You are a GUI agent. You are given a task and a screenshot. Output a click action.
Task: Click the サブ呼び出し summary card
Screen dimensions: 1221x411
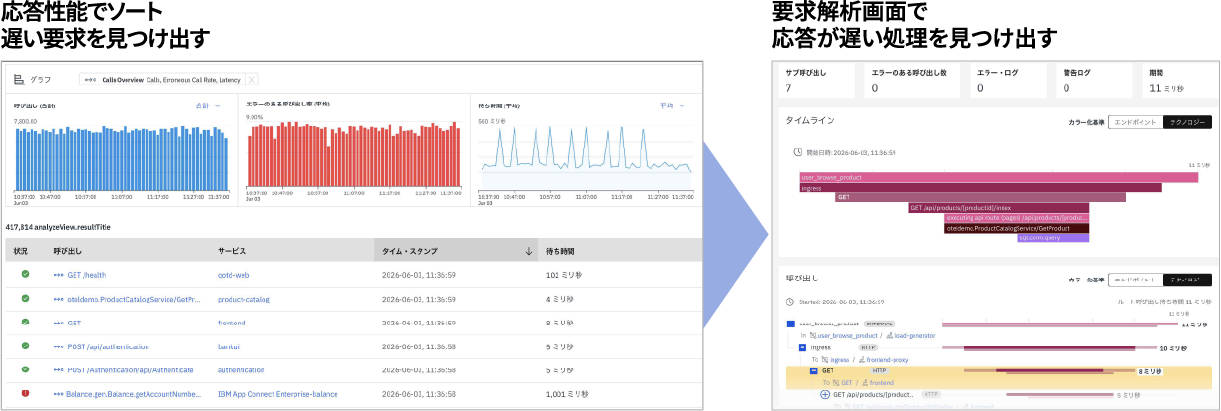816,81
